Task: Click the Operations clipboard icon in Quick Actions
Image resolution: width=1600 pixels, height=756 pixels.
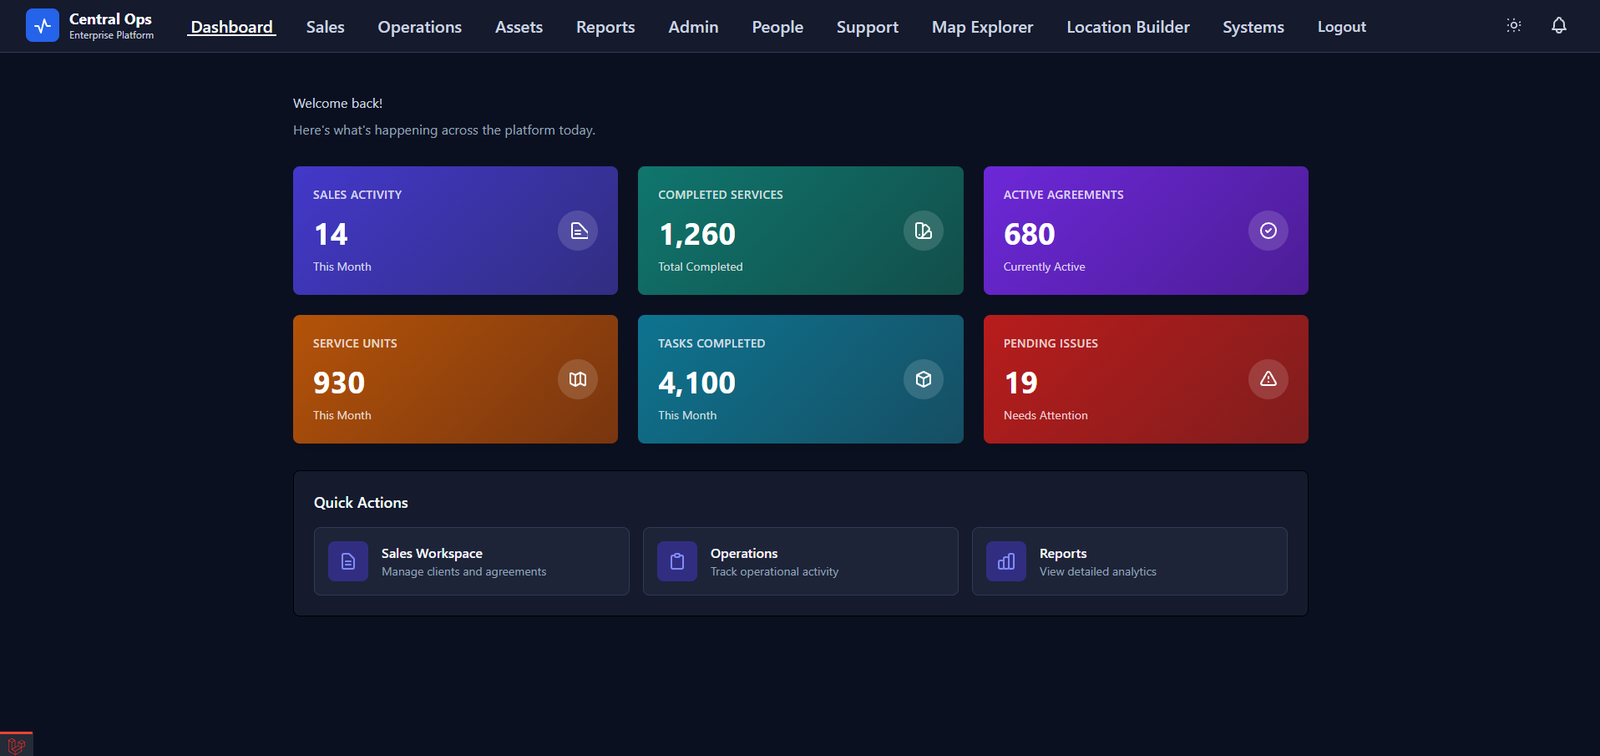Action: 677,562
